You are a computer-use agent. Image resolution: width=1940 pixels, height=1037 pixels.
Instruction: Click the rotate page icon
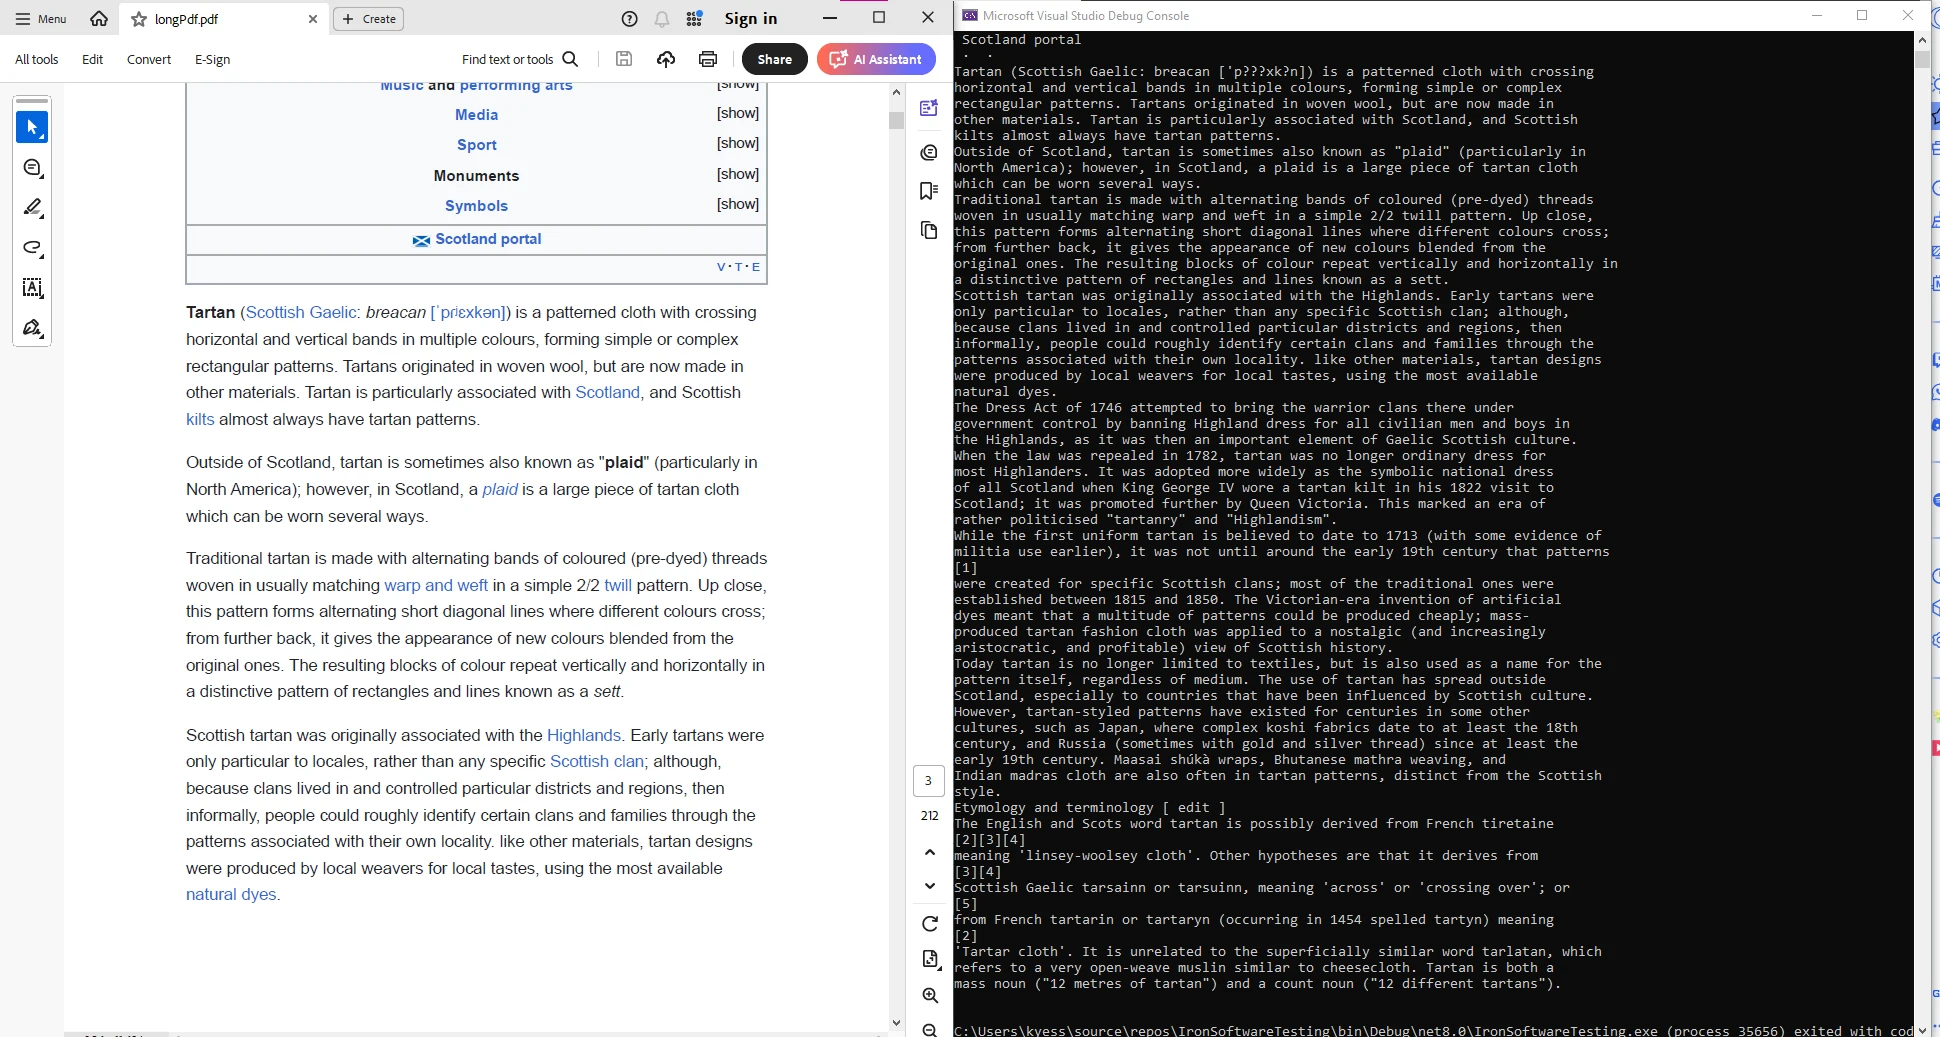(930, 923)
